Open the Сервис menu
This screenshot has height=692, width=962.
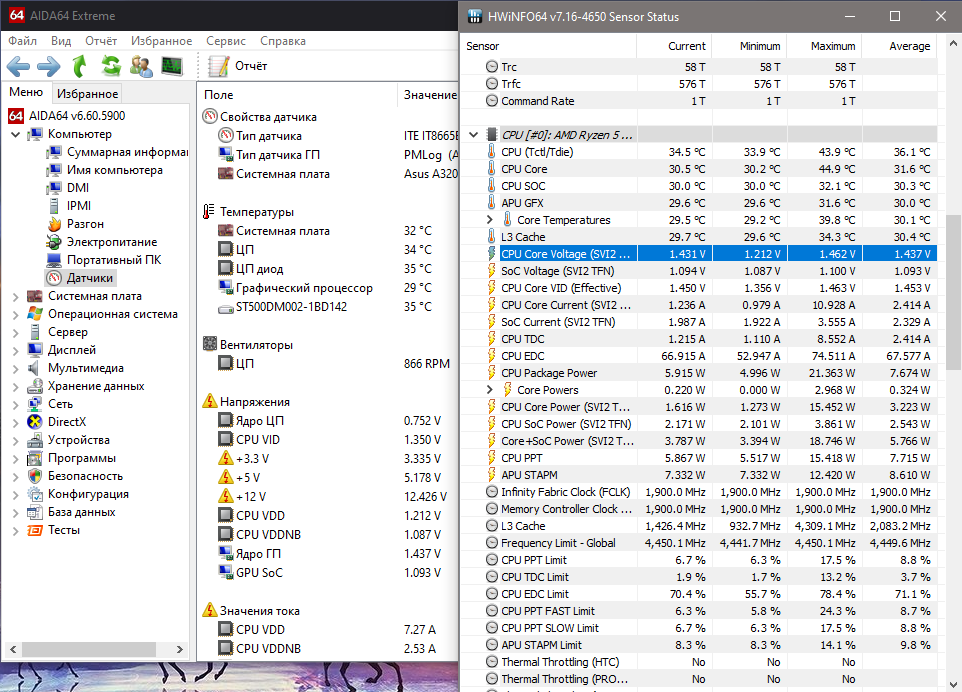pyautogui.click(x=226, y=40)
